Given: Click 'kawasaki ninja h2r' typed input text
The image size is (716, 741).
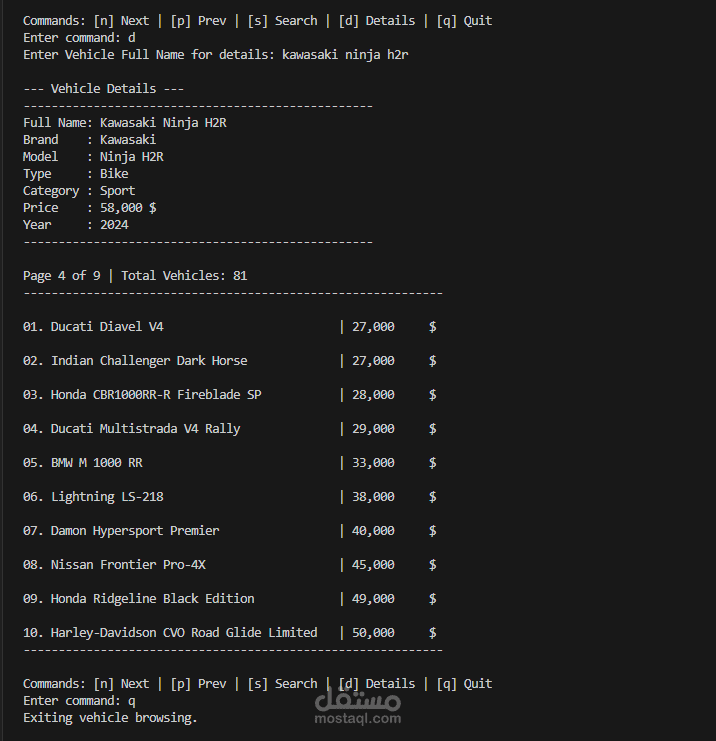Looking at the screenshot, I should (x=345, y=55).
